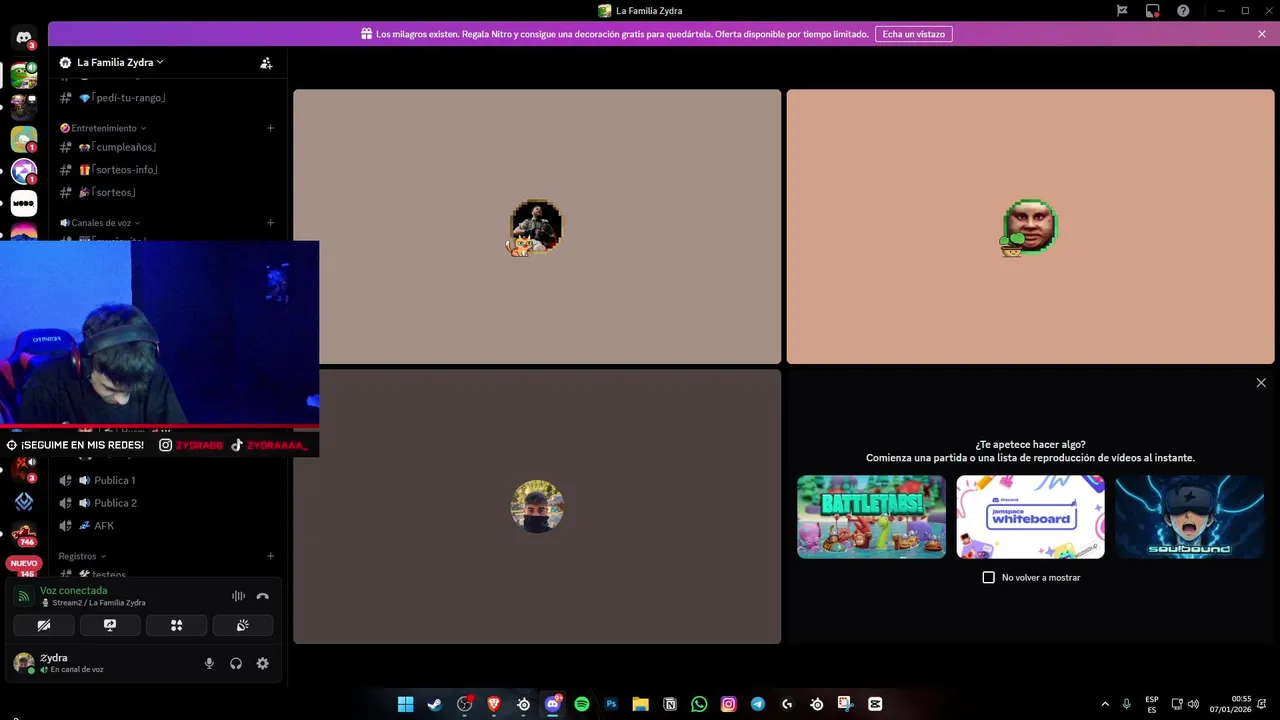Deafen or undeafen headphones
The width and height of the screenshot is (1280, 720).
(x=236, y=663)
